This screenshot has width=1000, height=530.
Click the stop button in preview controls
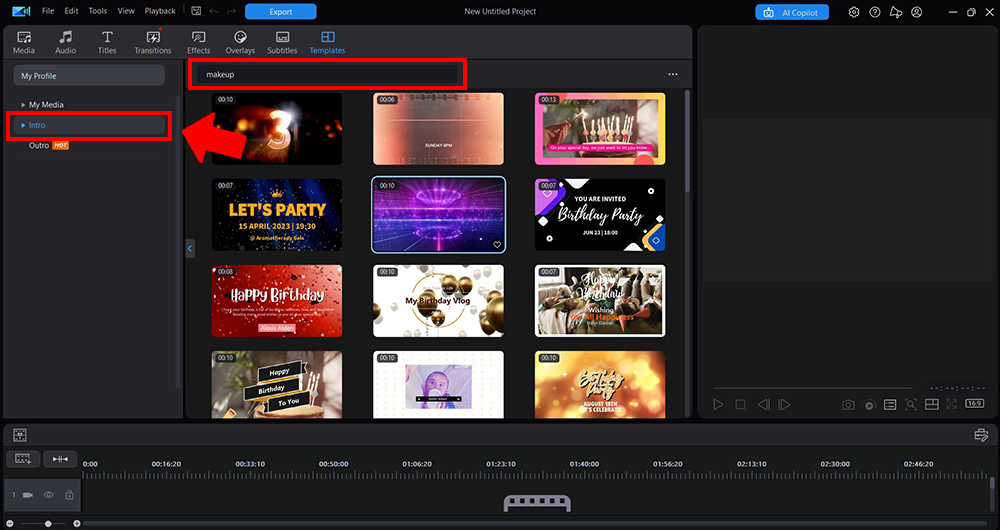coord(740,404)
